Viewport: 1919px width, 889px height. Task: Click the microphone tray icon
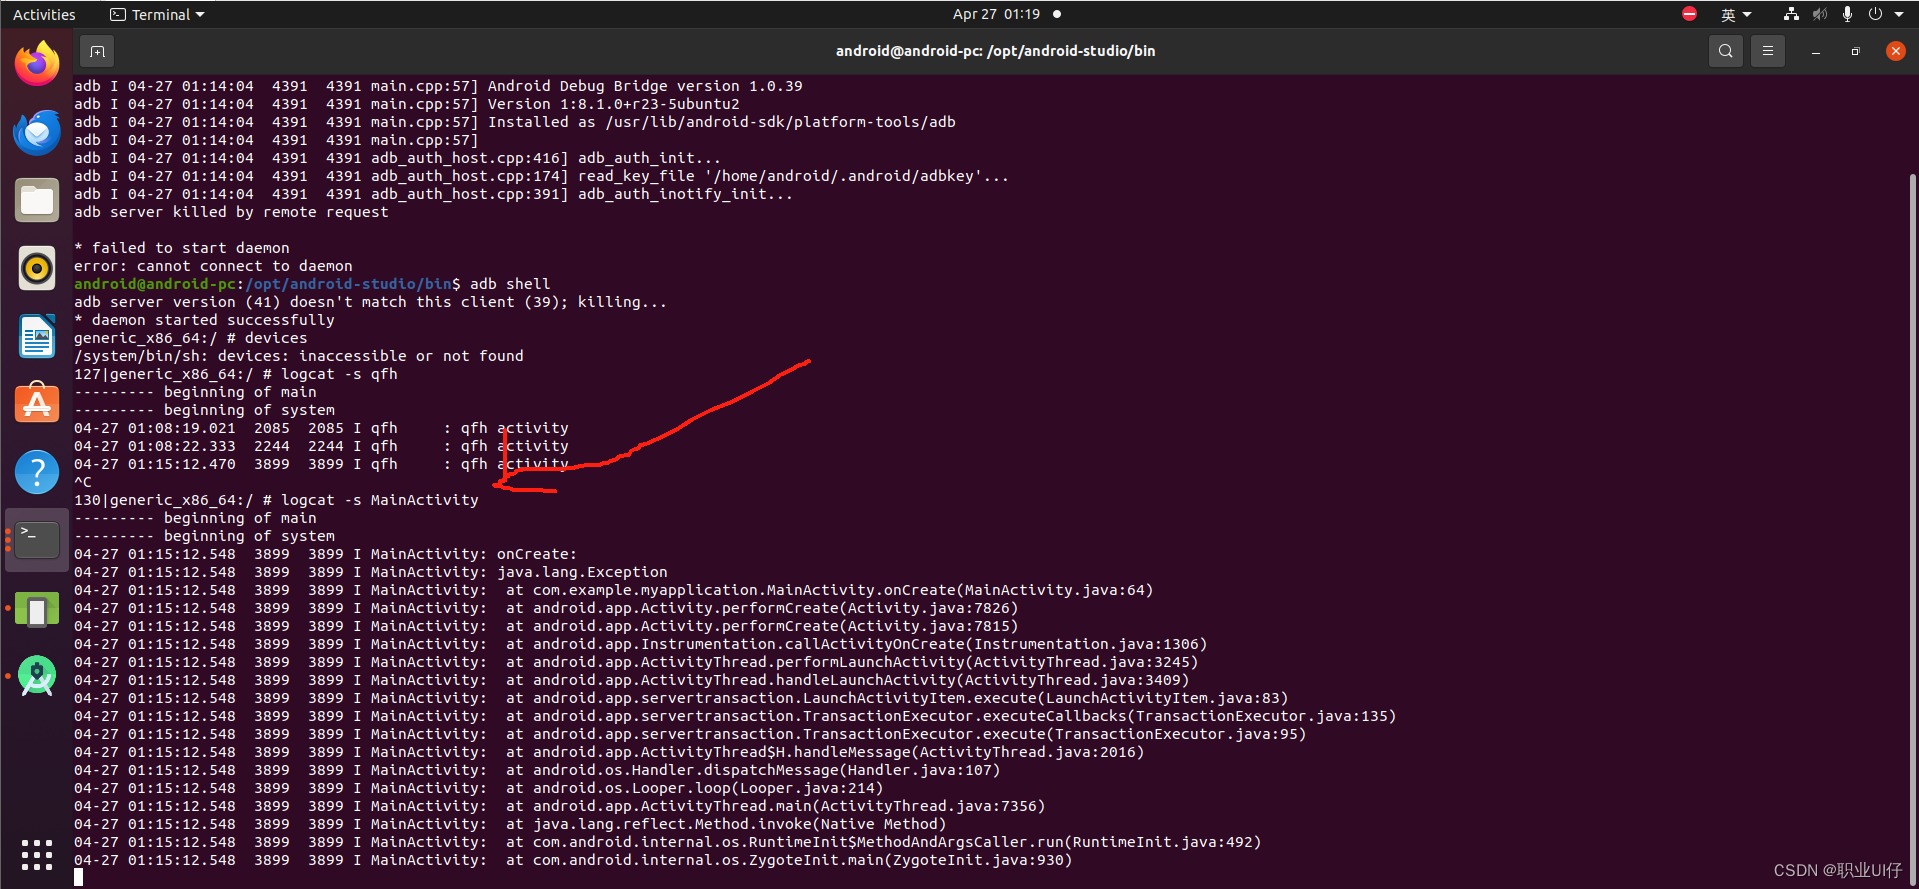pyautogui.click(x=1847, y=14)
